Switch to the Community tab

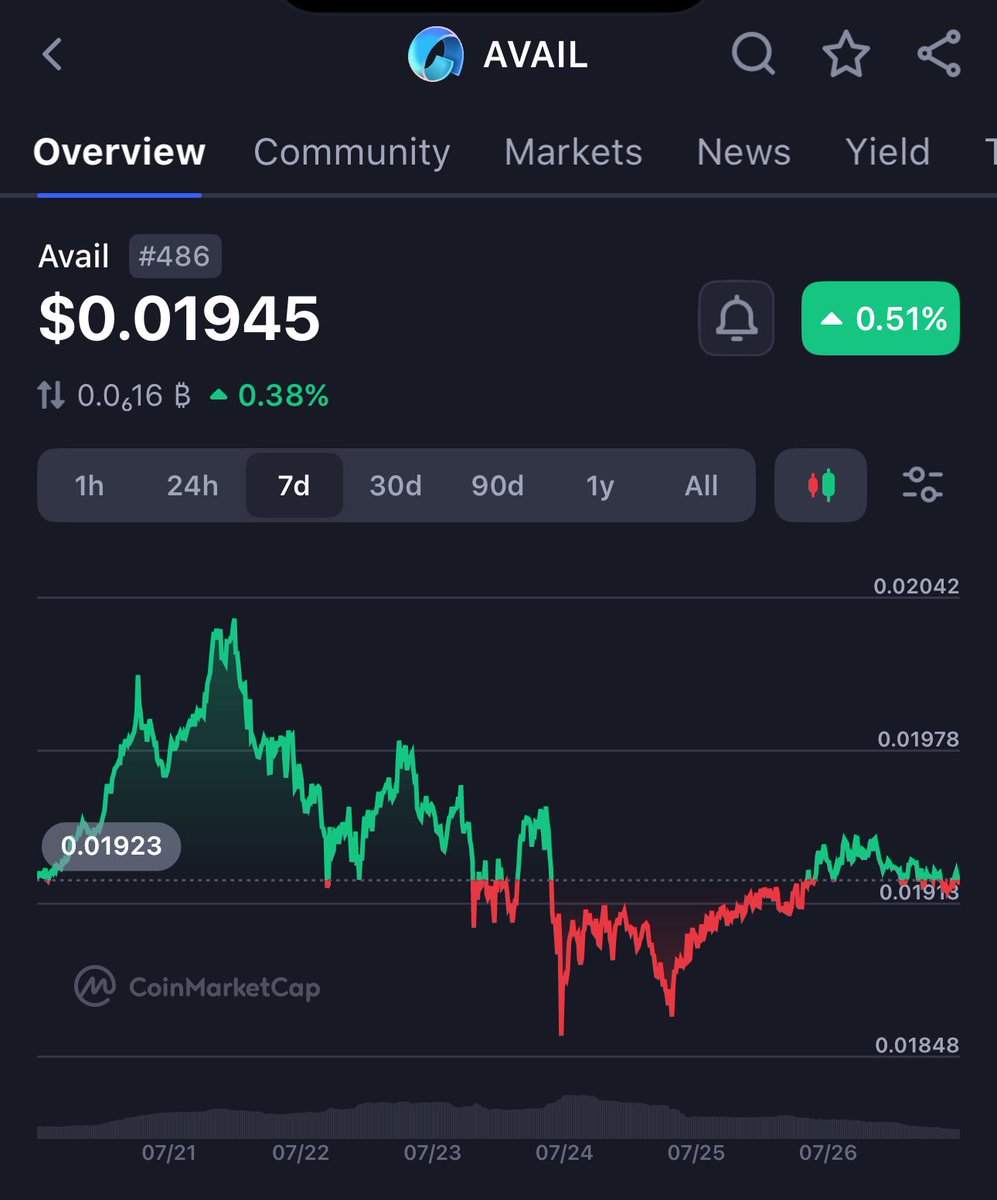tap(352, 152)
